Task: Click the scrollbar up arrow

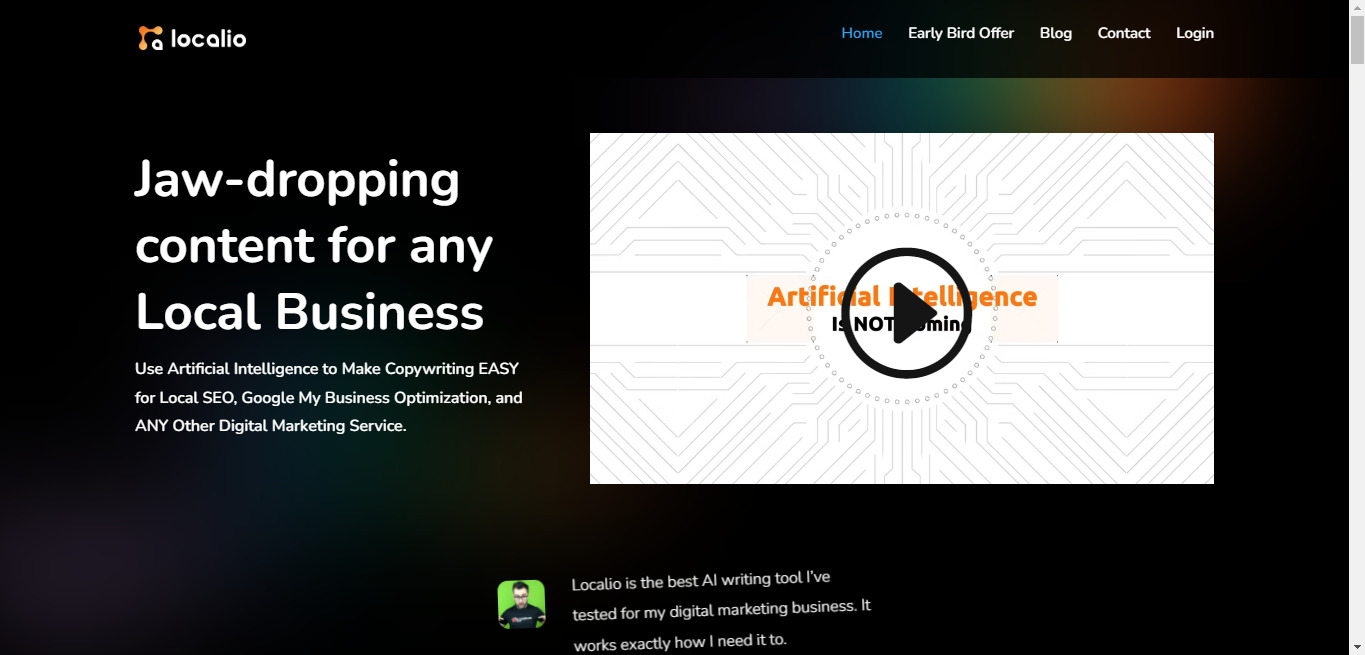Action: [1357, 8]
